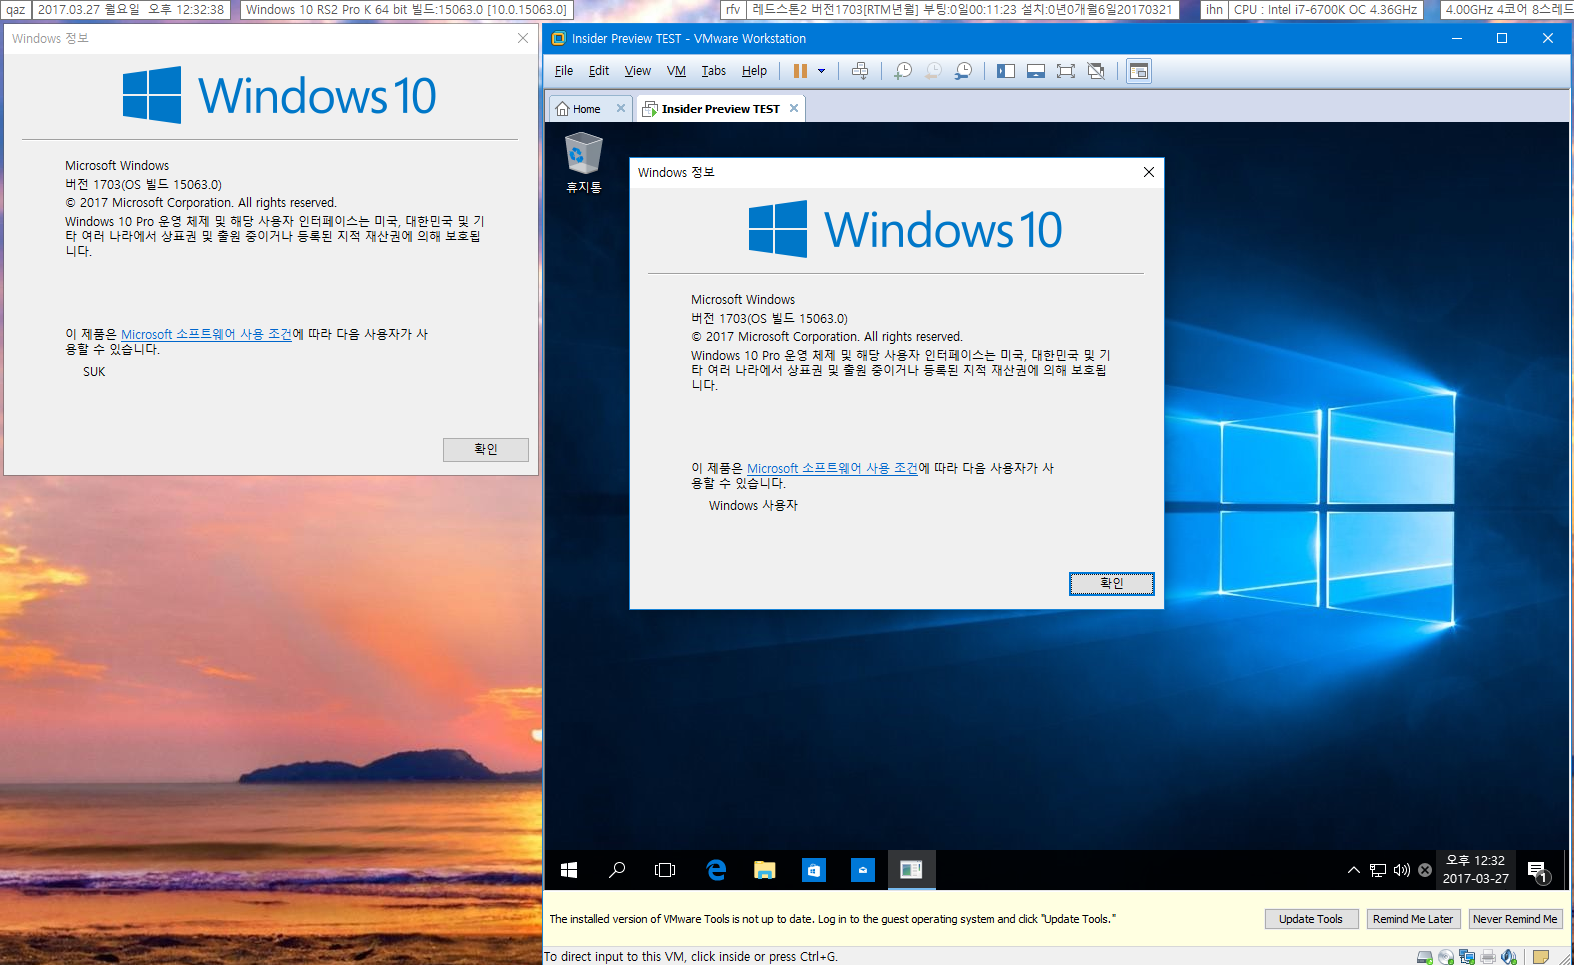Screen dimensions: 1574x965
Task: Launch Microsoft Edge from guest taskbar
Action: (x=716, y=870)
